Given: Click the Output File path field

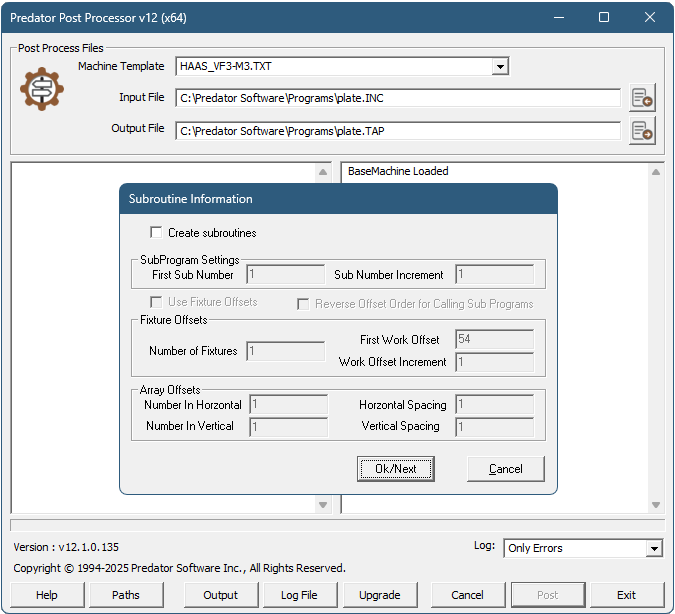Looking at the screenshot, I should pyautogui.click(x=398, y=131).
